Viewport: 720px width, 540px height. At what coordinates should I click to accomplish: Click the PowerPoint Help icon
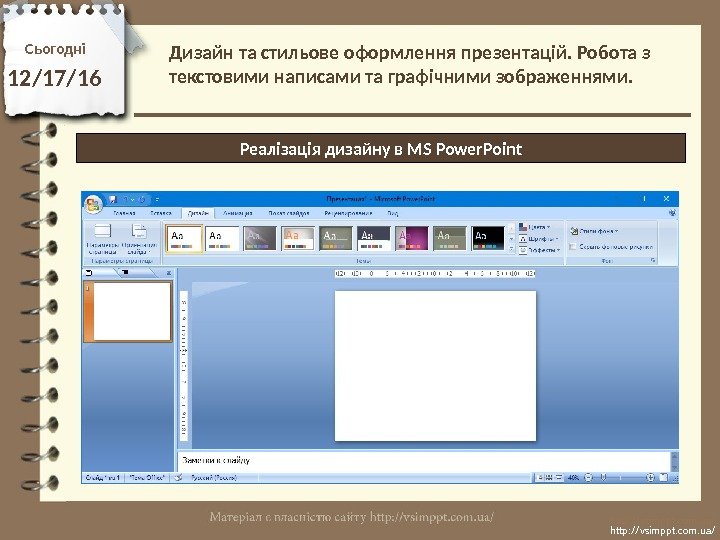[x=672, y=213]
